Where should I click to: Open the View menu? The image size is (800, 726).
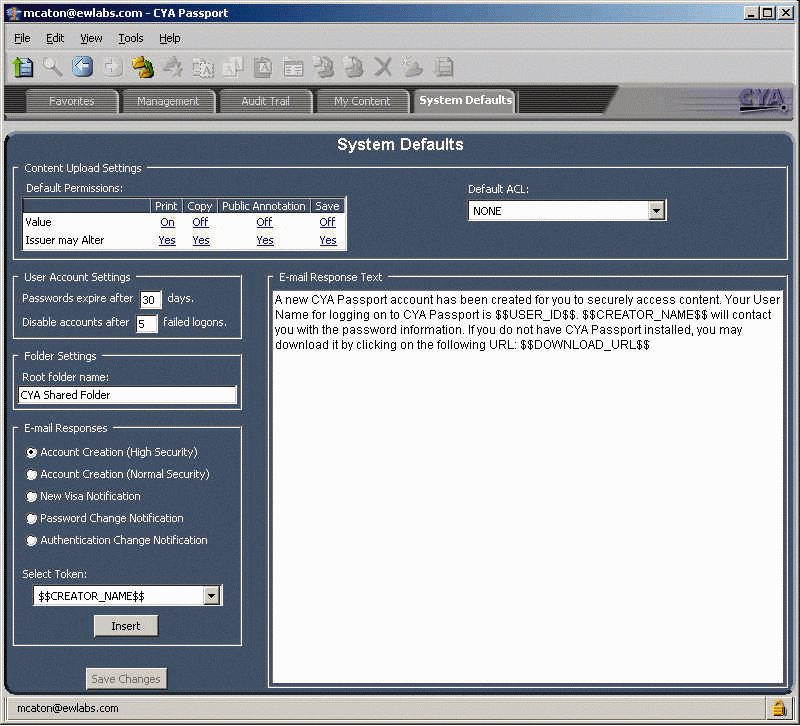pyautogui.click(x=91, y=38)
